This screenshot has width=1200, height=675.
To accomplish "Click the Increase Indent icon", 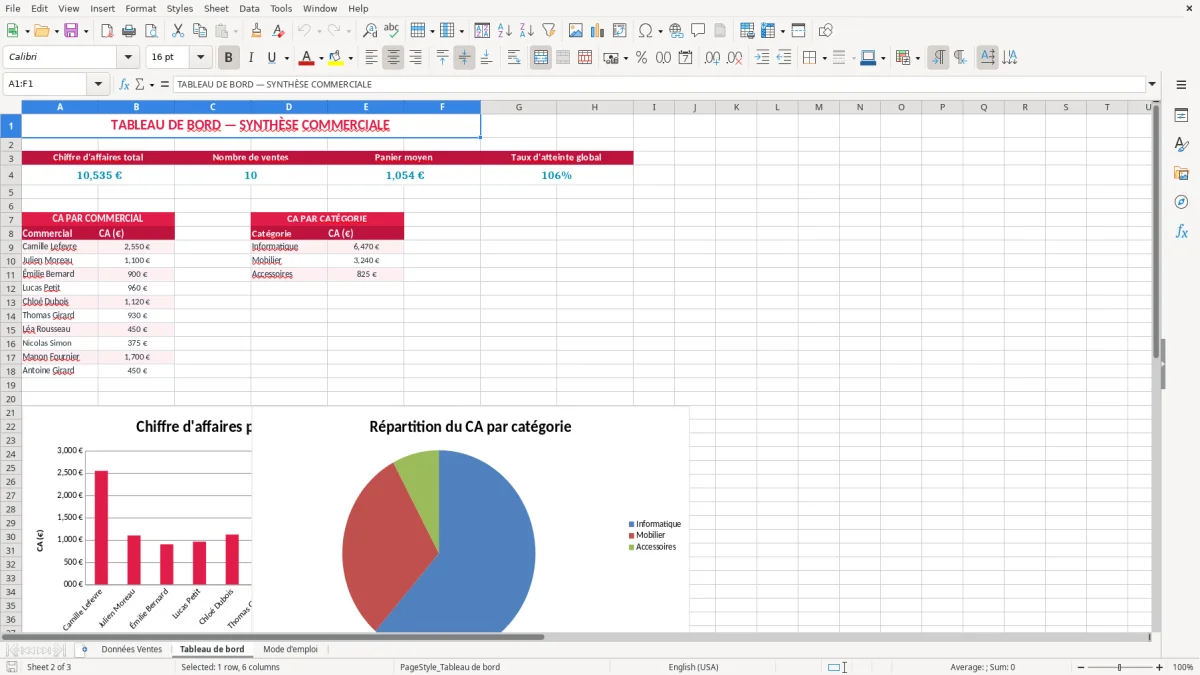I will pos(762,58).
